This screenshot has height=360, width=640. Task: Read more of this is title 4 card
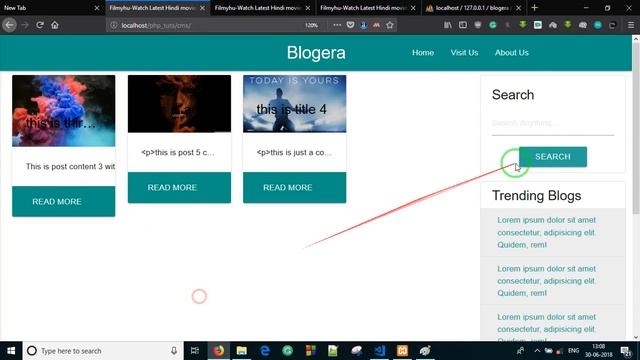click(x=294, y=187)
